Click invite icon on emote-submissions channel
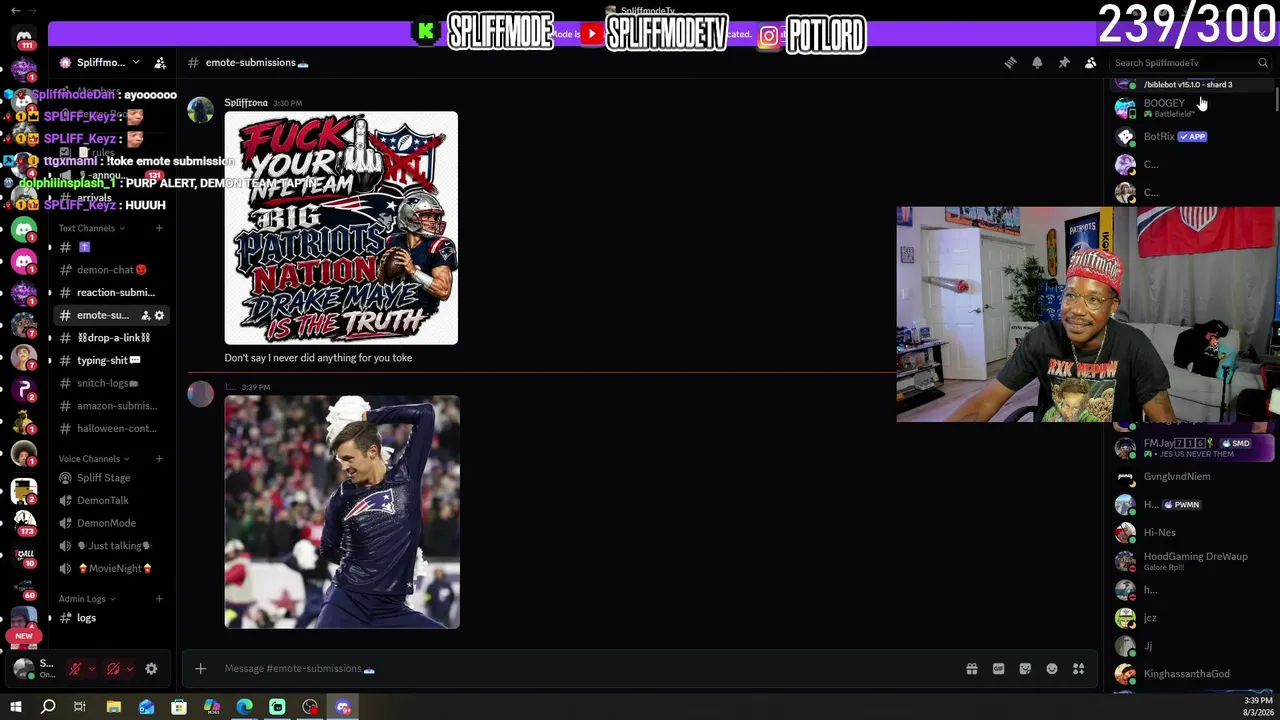 145,316
